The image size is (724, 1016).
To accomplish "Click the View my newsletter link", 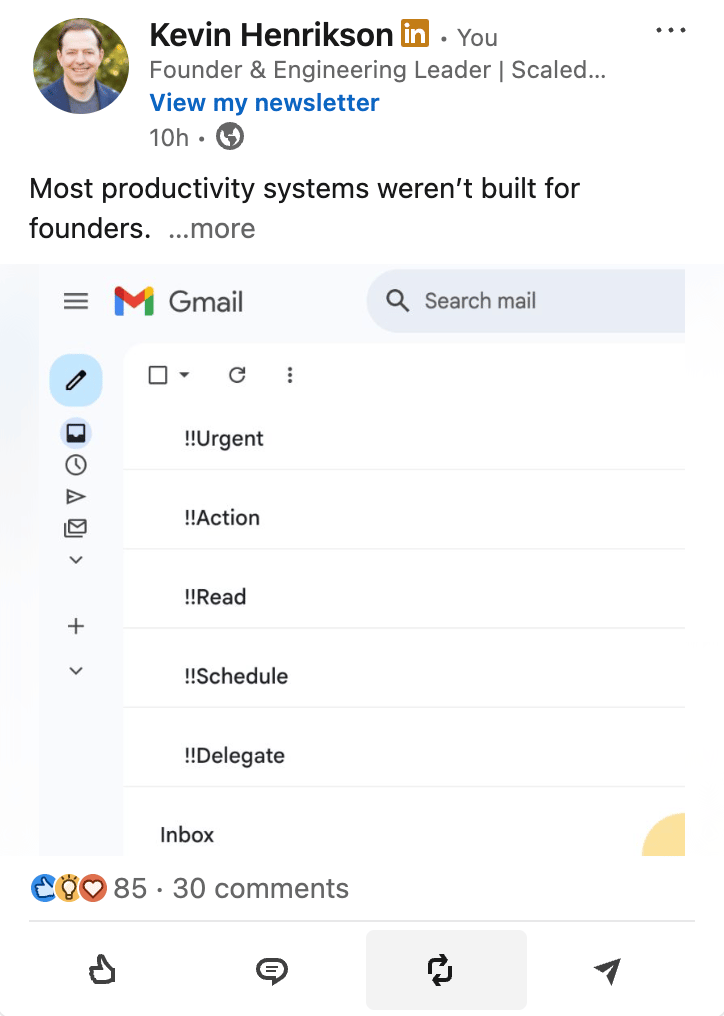I will click(264, 103).
